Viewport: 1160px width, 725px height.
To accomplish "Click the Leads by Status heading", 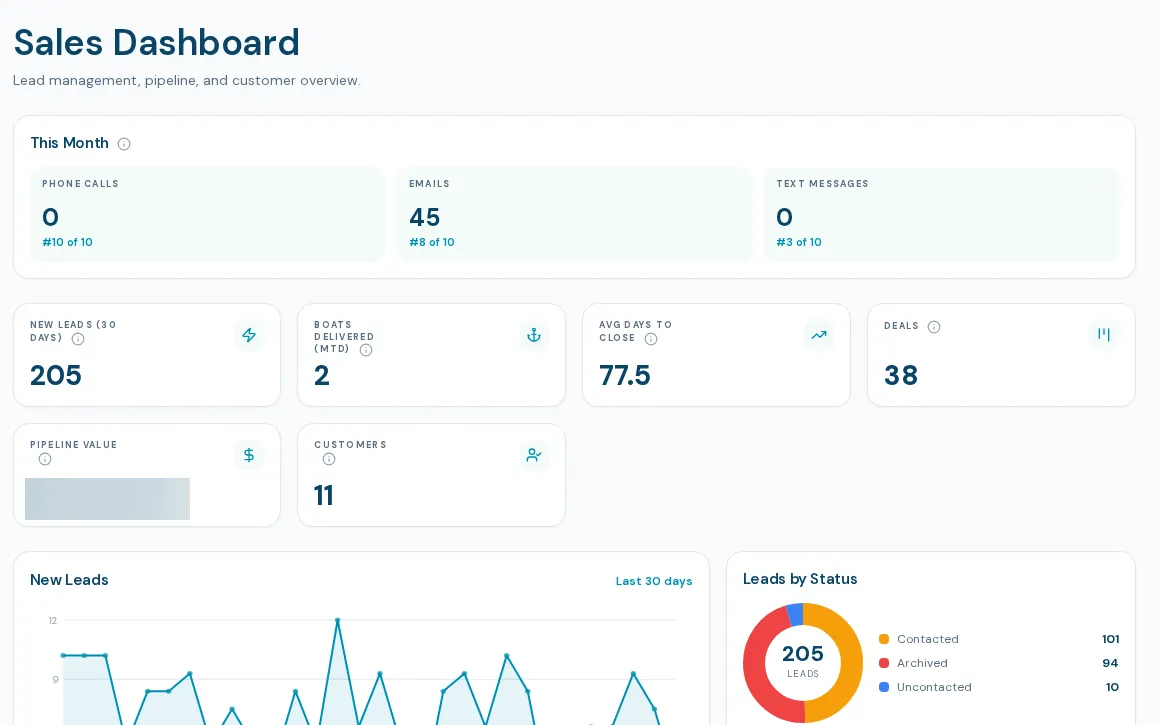I will click(x=800, y=579).
